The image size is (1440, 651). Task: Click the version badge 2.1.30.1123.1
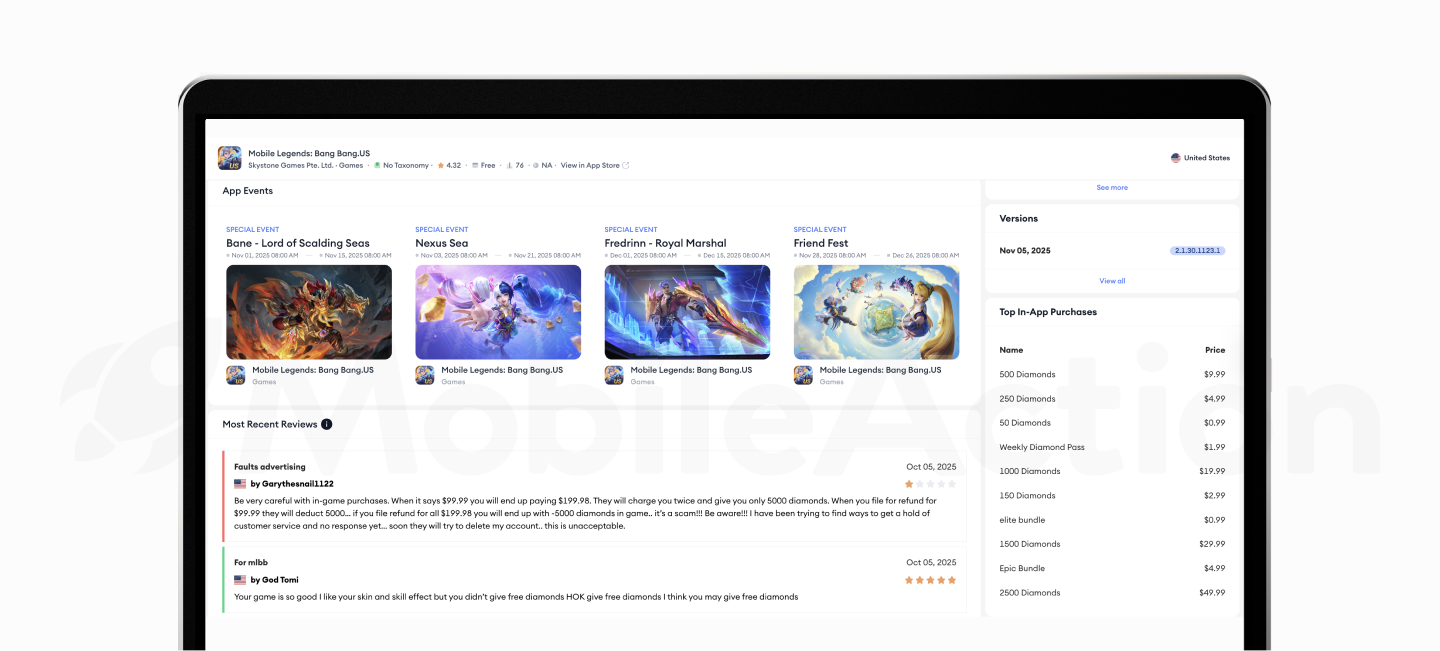click(1197, 251)
